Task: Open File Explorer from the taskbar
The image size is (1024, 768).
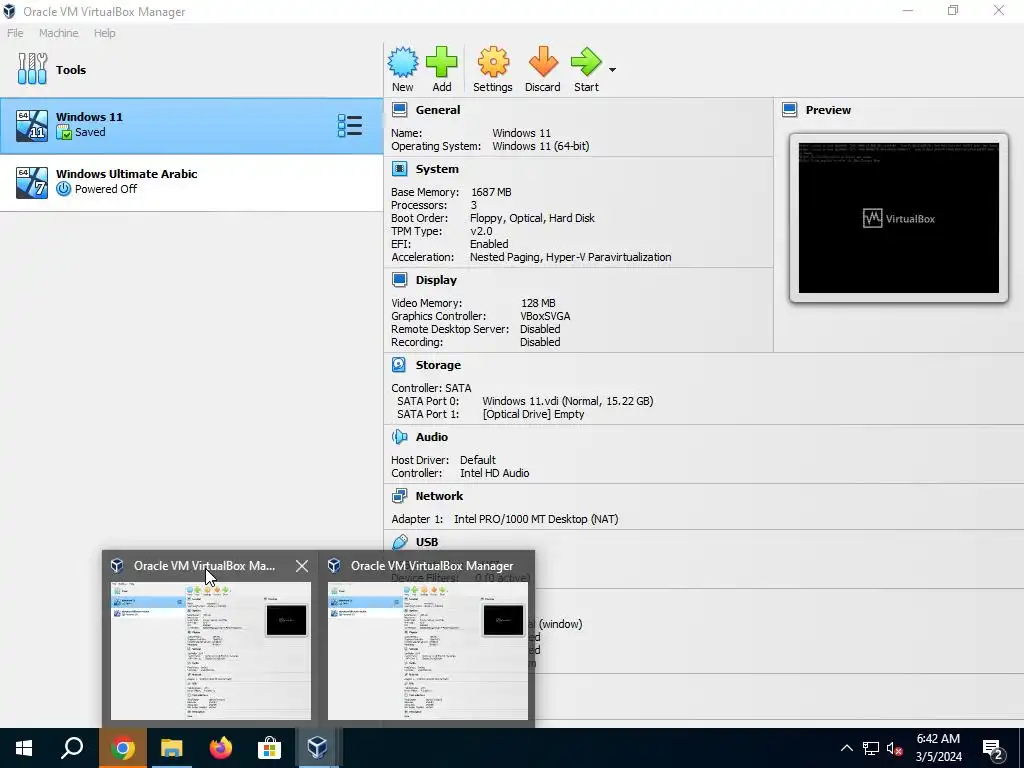Action: 172,748
